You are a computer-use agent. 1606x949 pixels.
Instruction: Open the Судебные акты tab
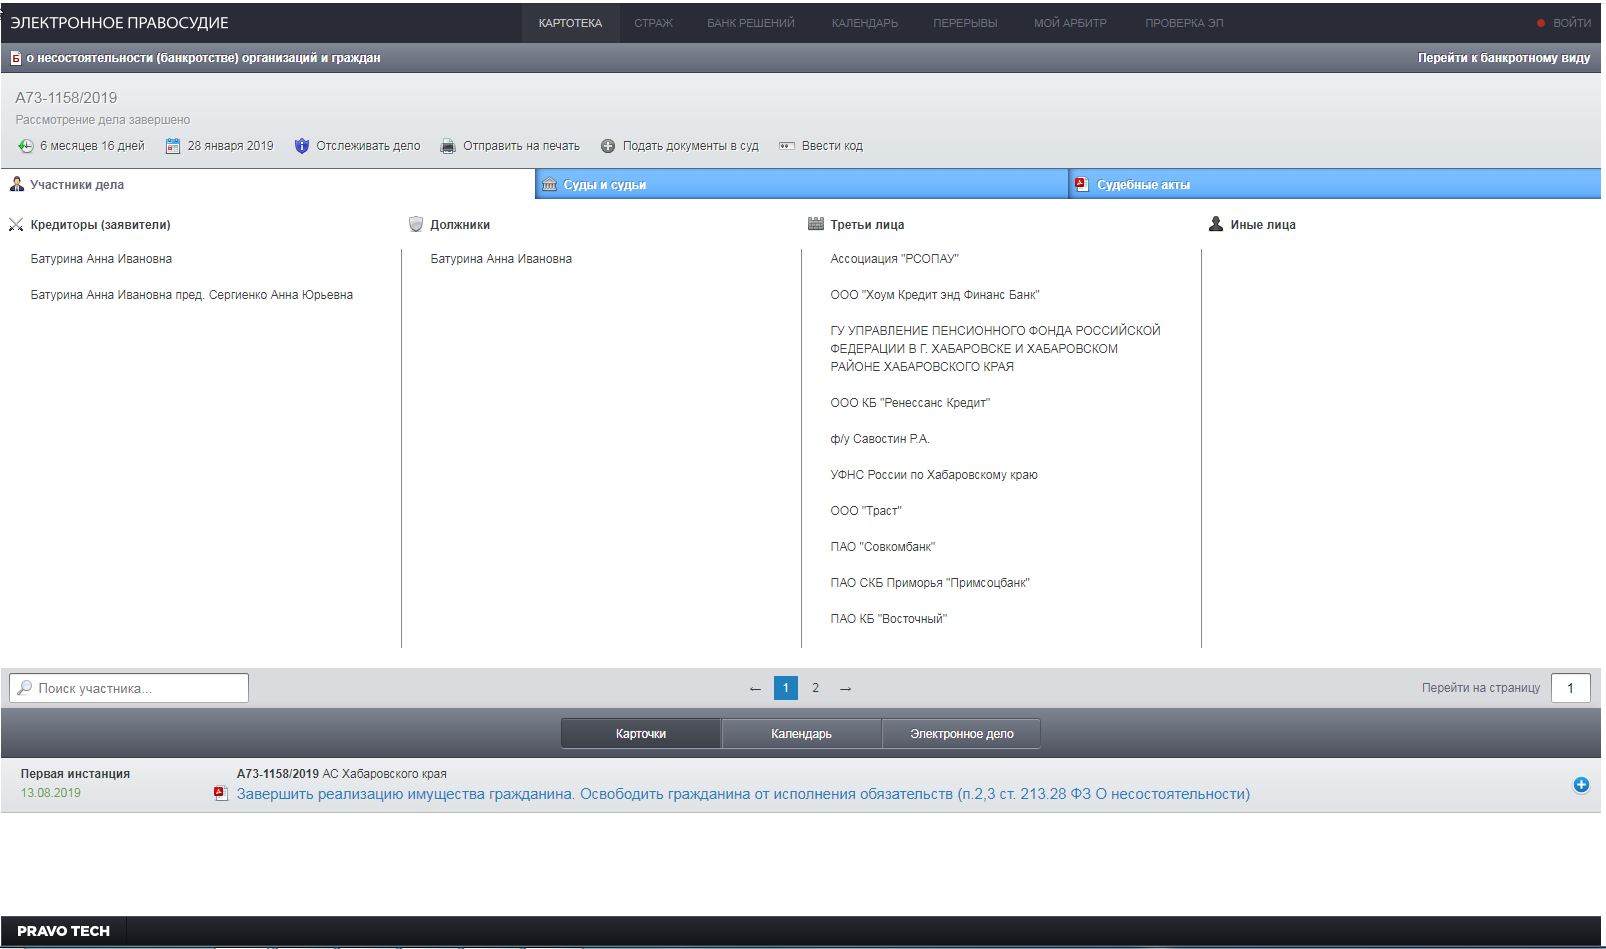click(1142, 185)
